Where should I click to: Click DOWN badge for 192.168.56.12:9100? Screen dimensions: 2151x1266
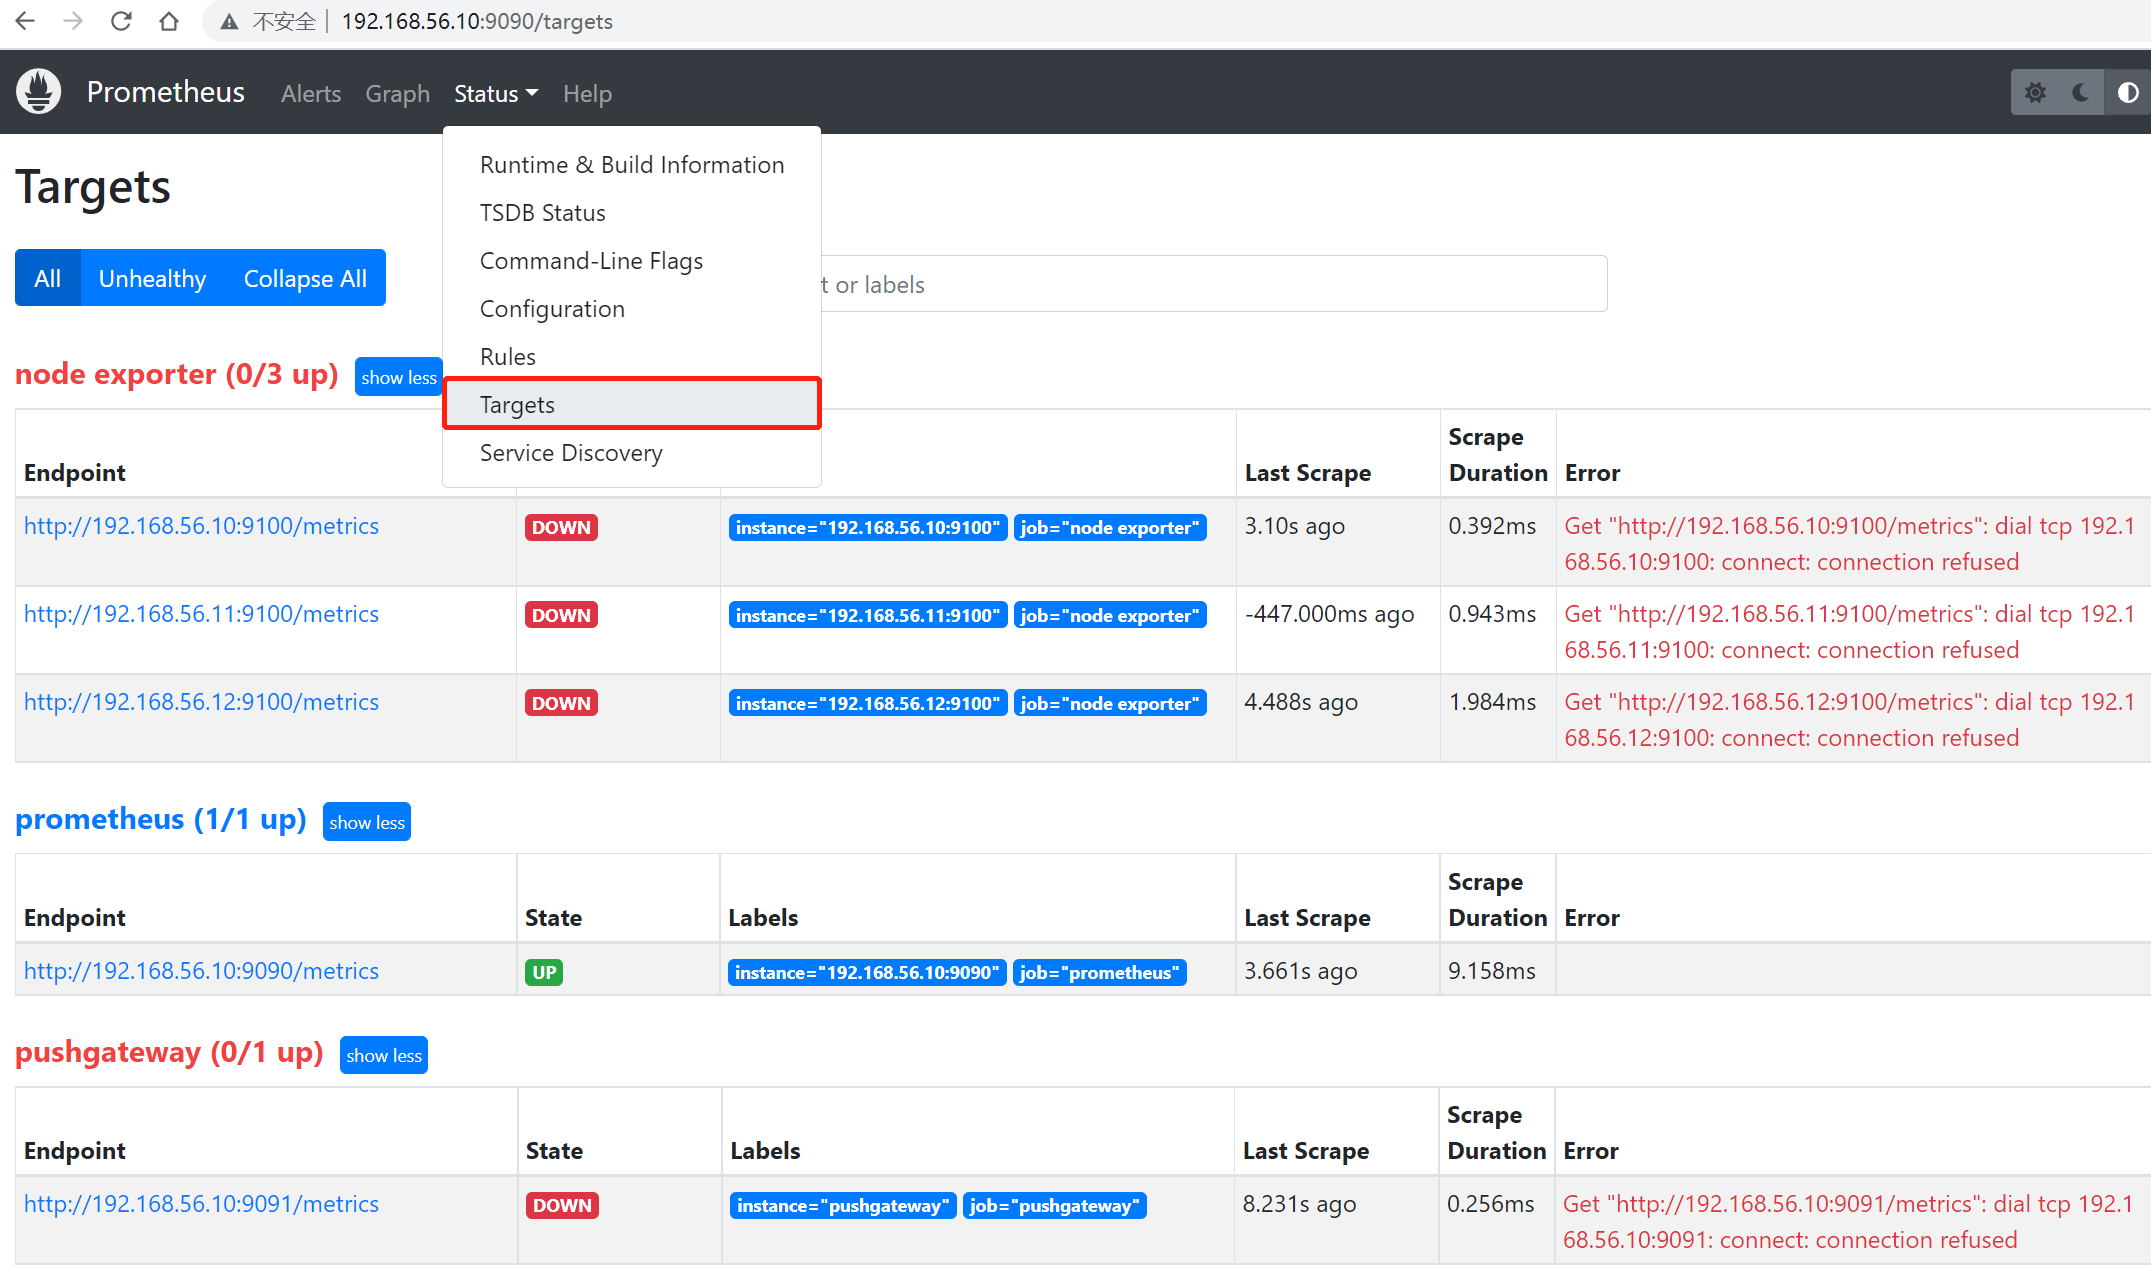coord(561,703)
